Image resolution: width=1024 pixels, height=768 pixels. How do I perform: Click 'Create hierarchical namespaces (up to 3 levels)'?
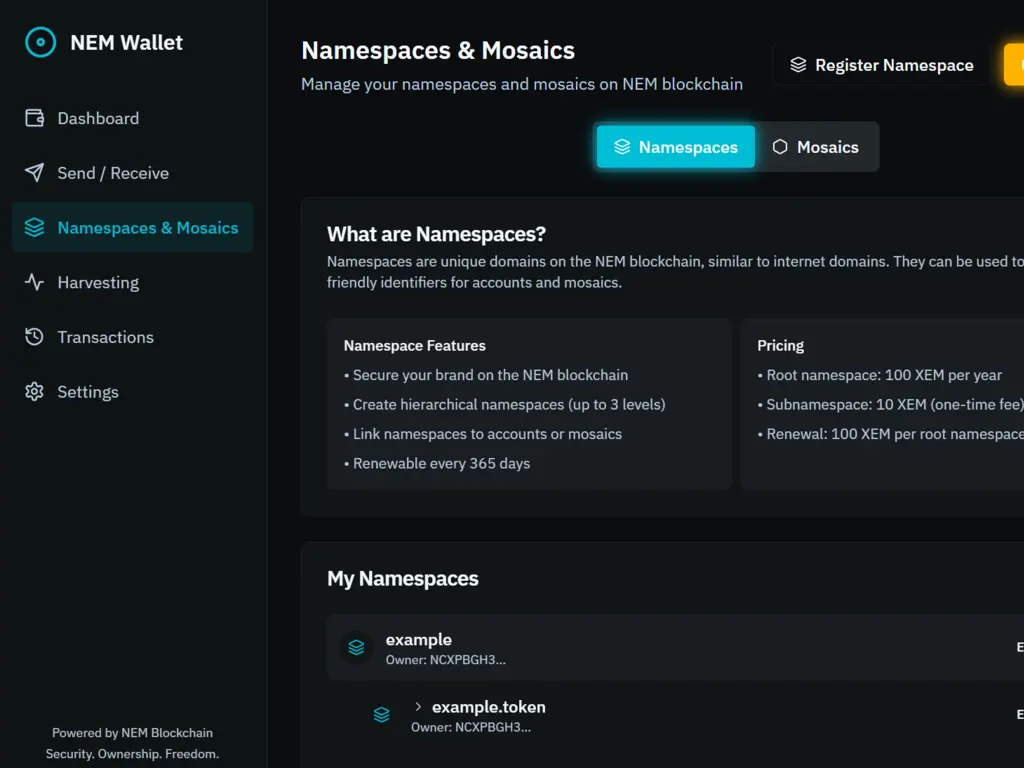pos(505,404)
